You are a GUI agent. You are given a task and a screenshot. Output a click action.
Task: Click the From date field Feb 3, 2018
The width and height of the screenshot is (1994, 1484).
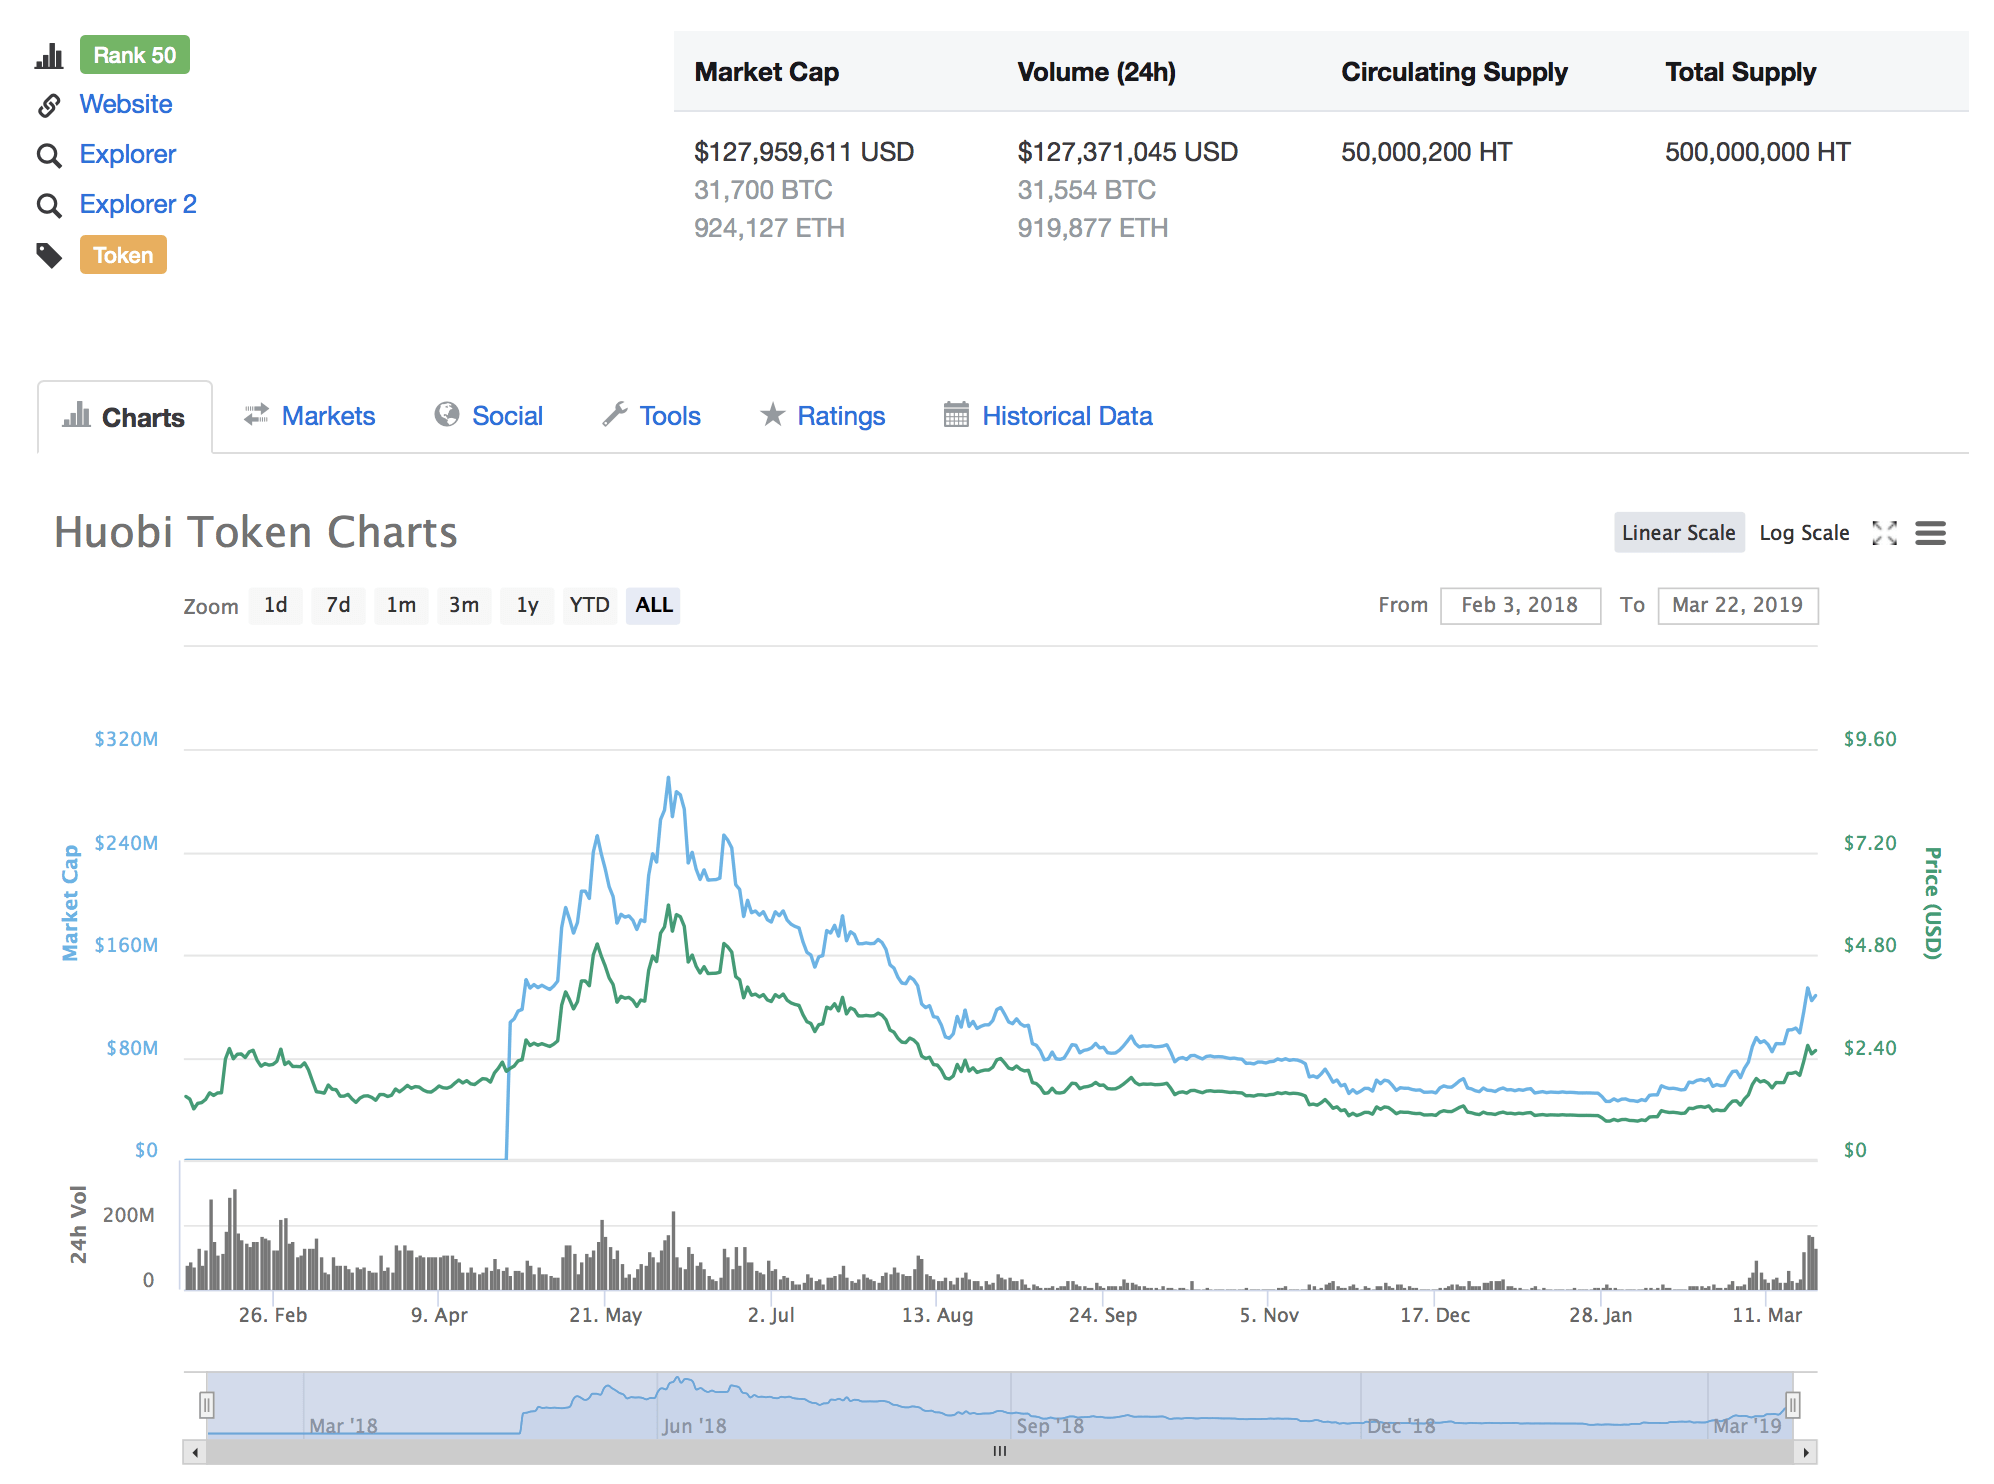tap(1520, 605)
